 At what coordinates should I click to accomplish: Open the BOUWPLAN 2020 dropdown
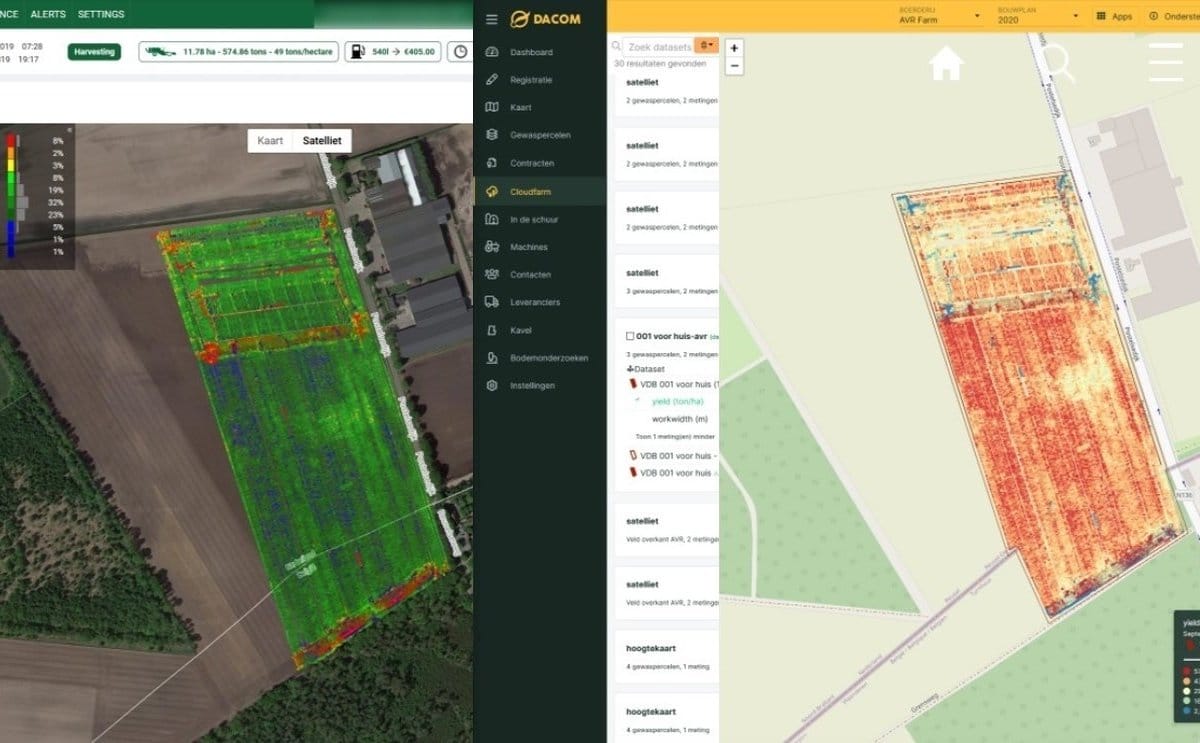[x=1038, y=15]
